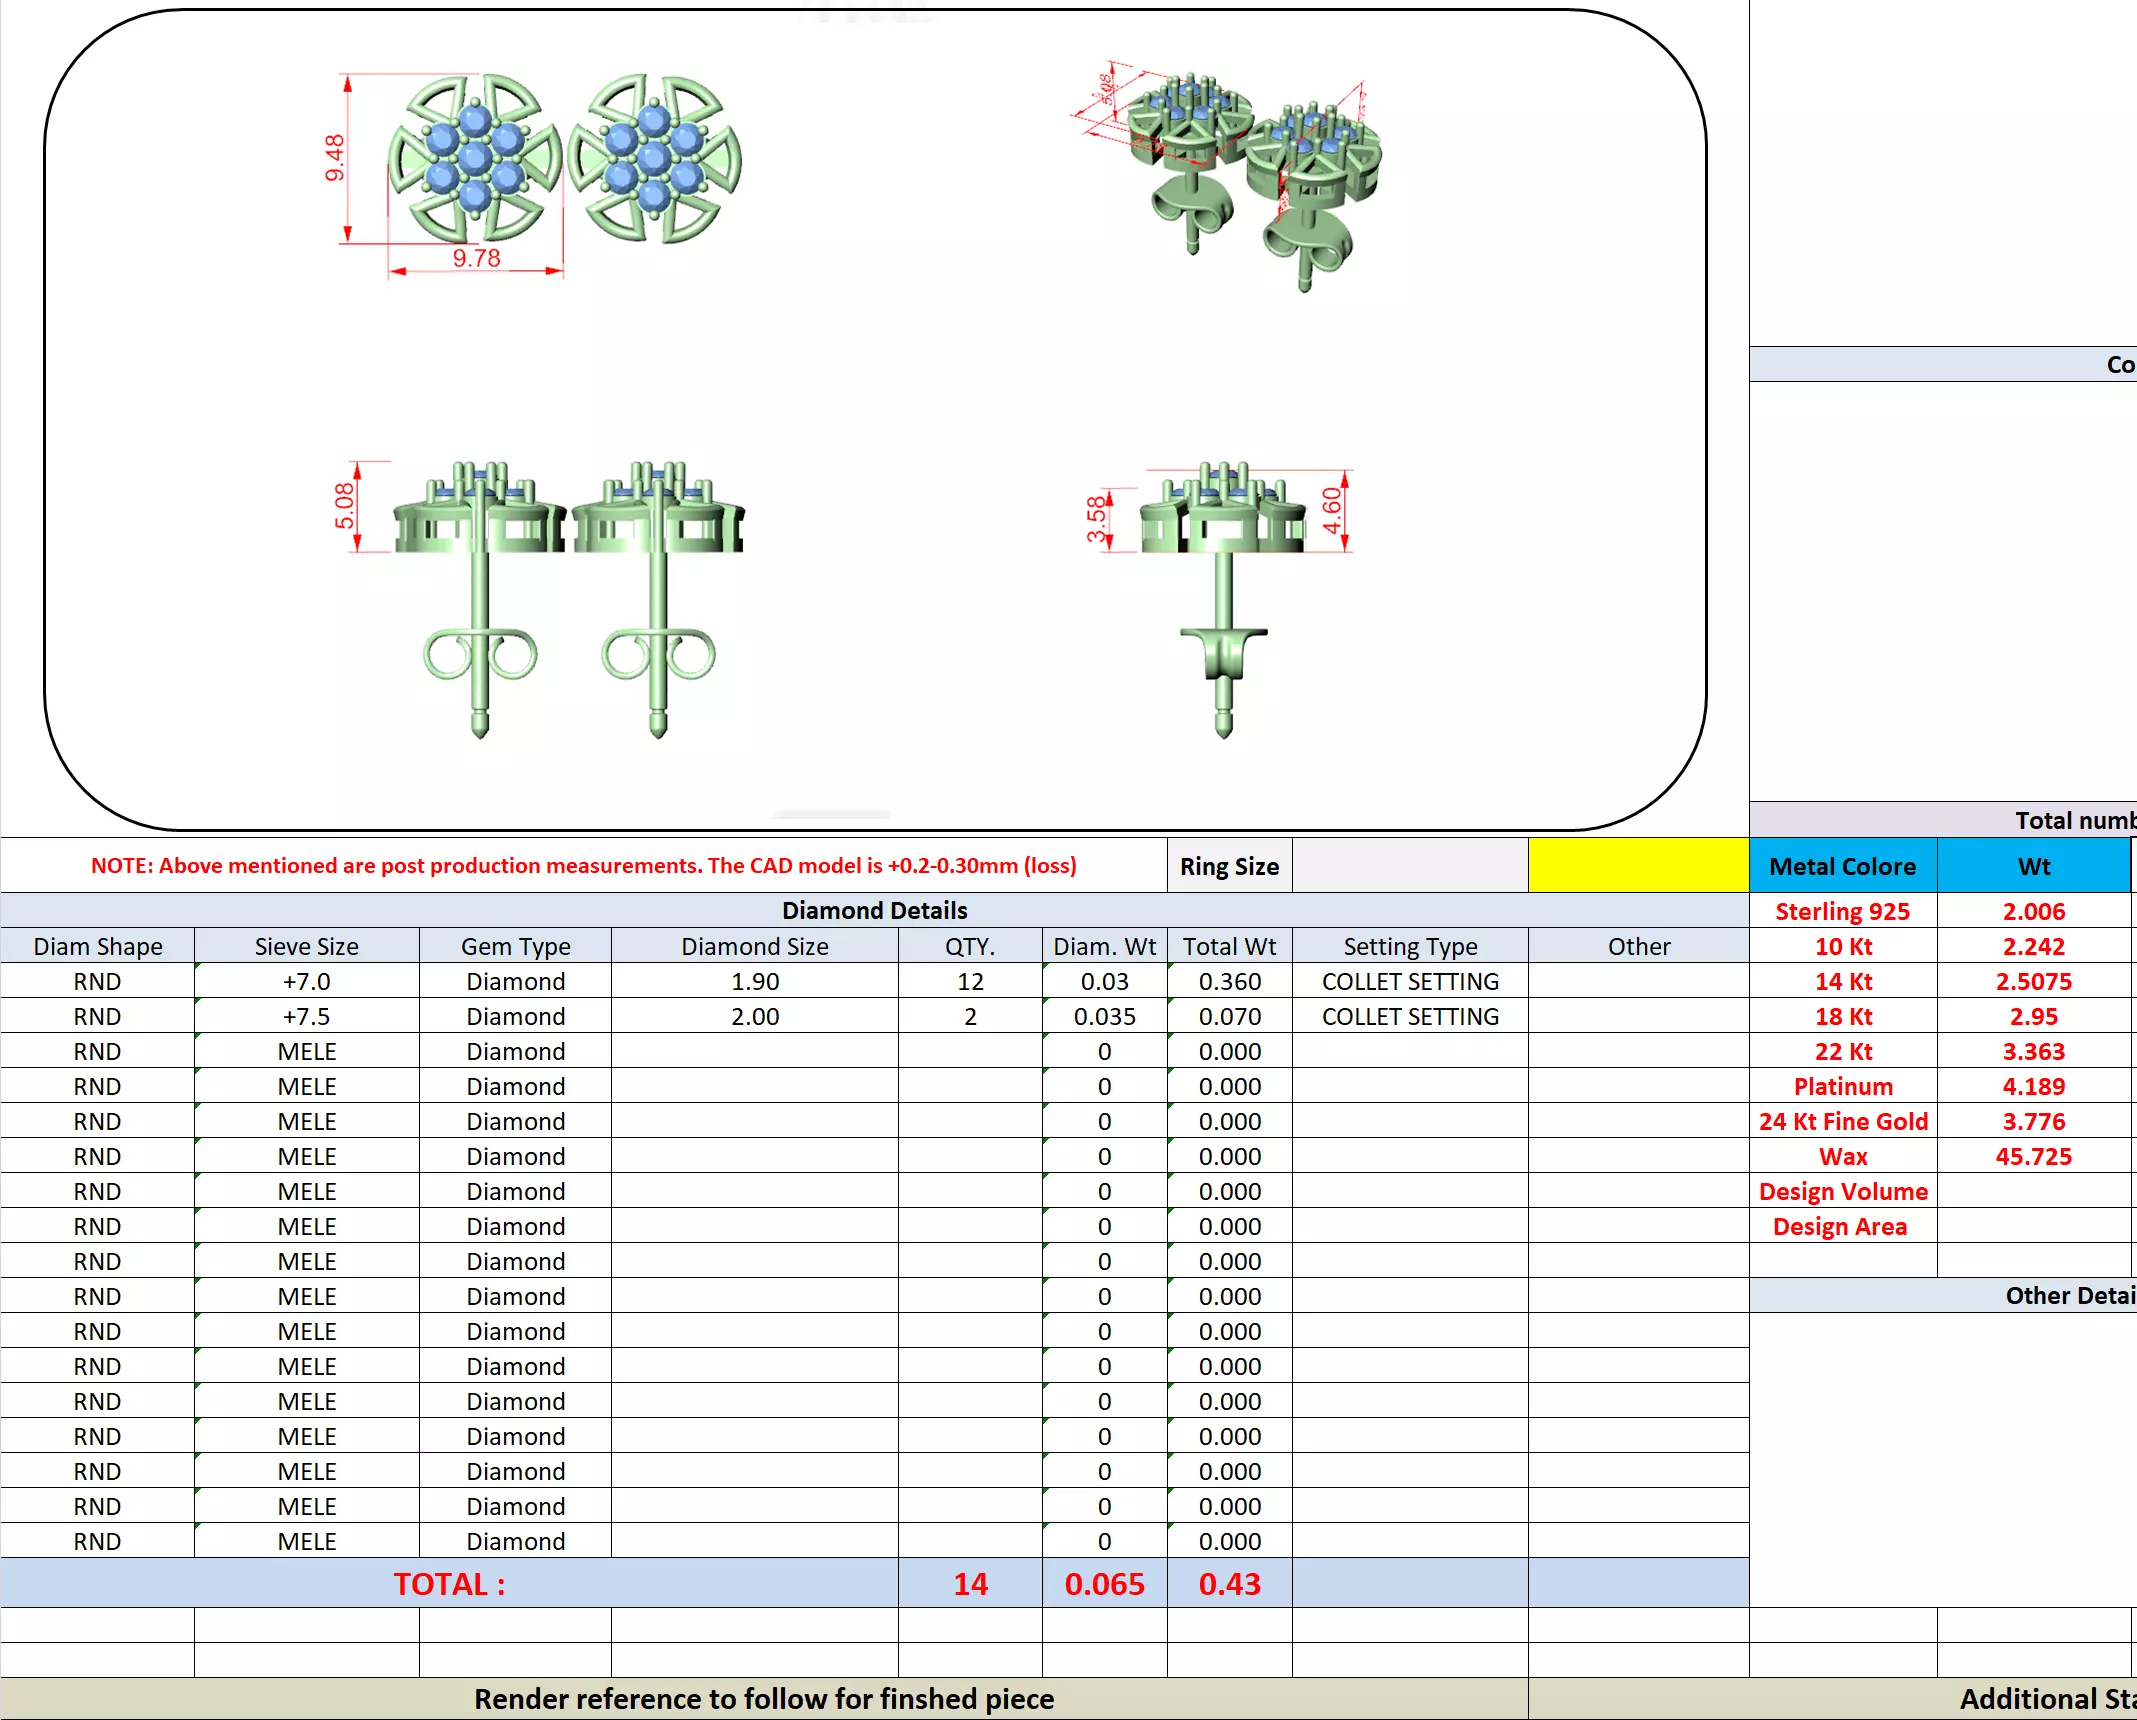Select the TOTAL row label

pos(449,1584)
